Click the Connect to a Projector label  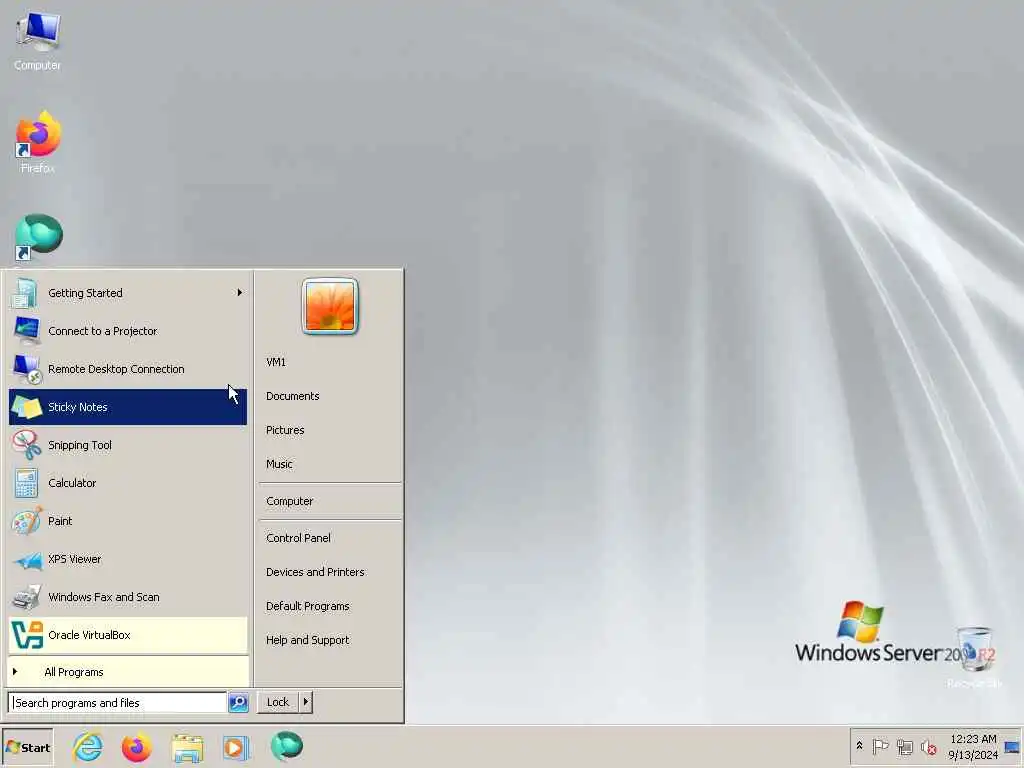click(x=103, y=331)
